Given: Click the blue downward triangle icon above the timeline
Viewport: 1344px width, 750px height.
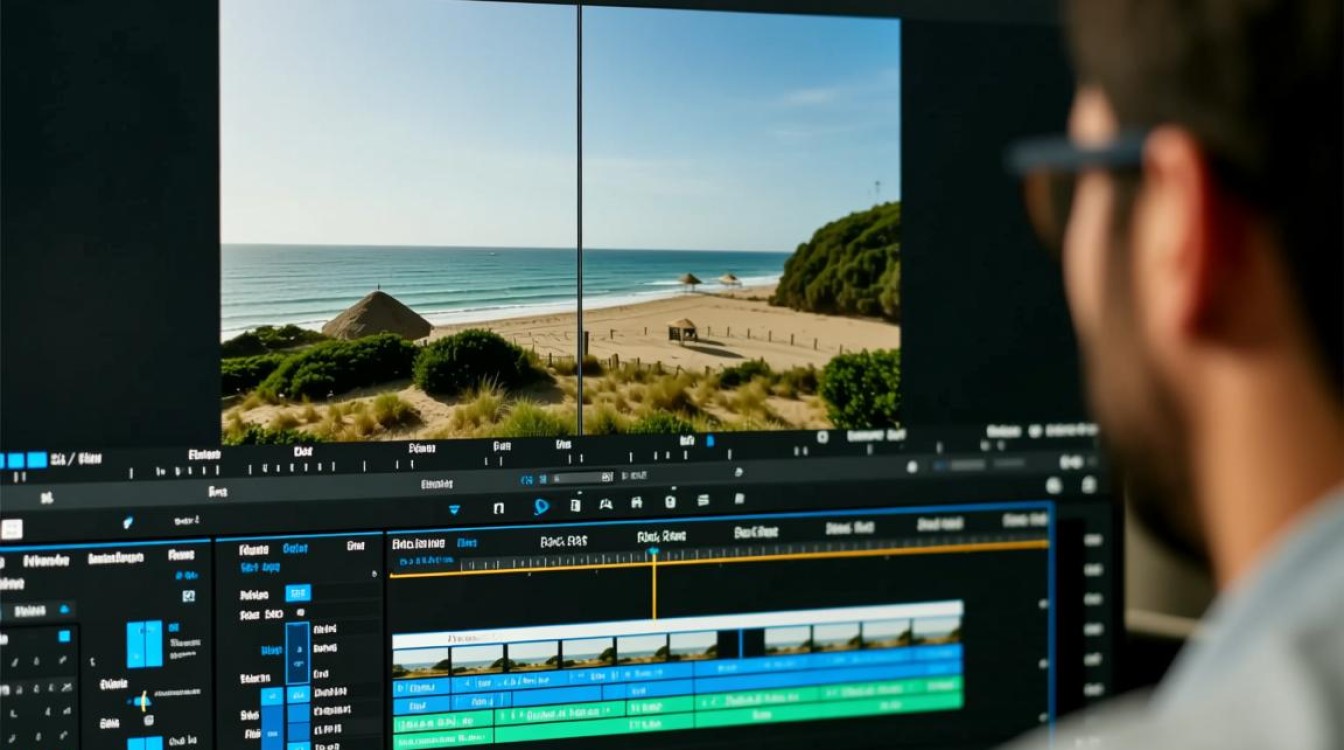Looking at the screenshot, I should [x=454, y=509].
